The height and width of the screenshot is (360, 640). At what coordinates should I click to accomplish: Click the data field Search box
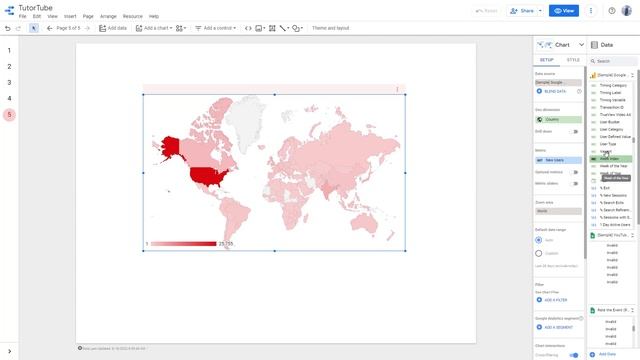(x=613, y=61)
